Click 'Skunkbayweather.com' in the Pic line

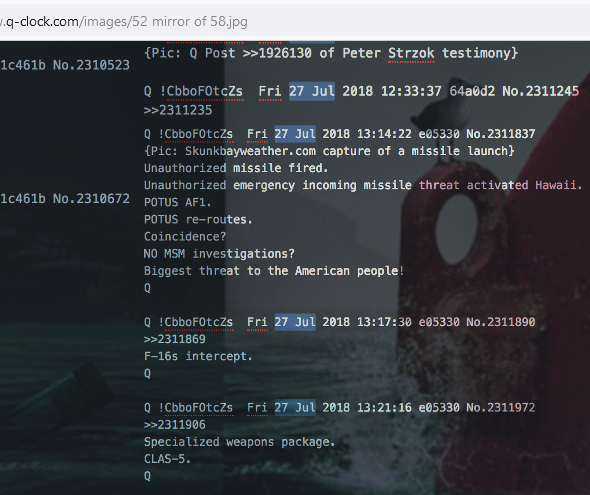point(250,151)
